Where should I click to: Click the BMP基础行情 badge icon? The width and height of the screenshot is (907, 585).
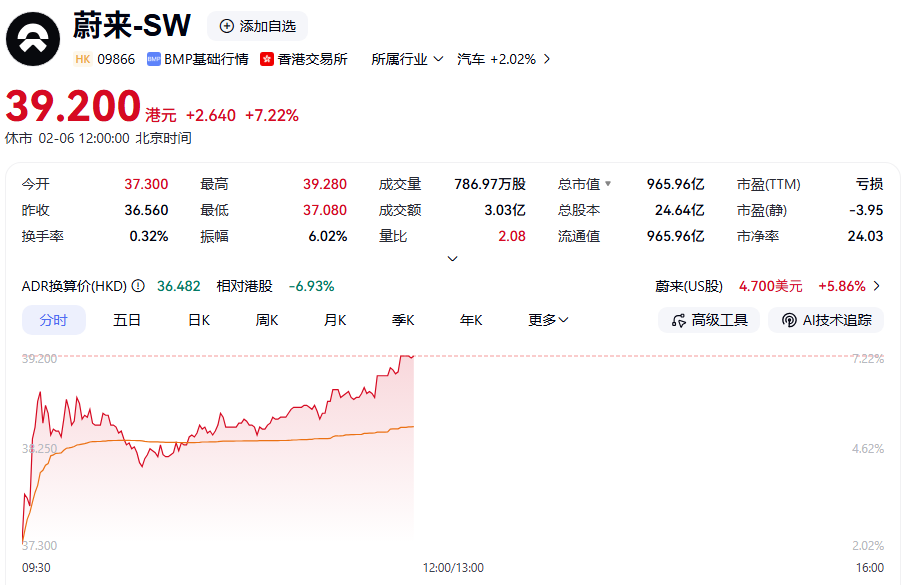pos(154,59)
